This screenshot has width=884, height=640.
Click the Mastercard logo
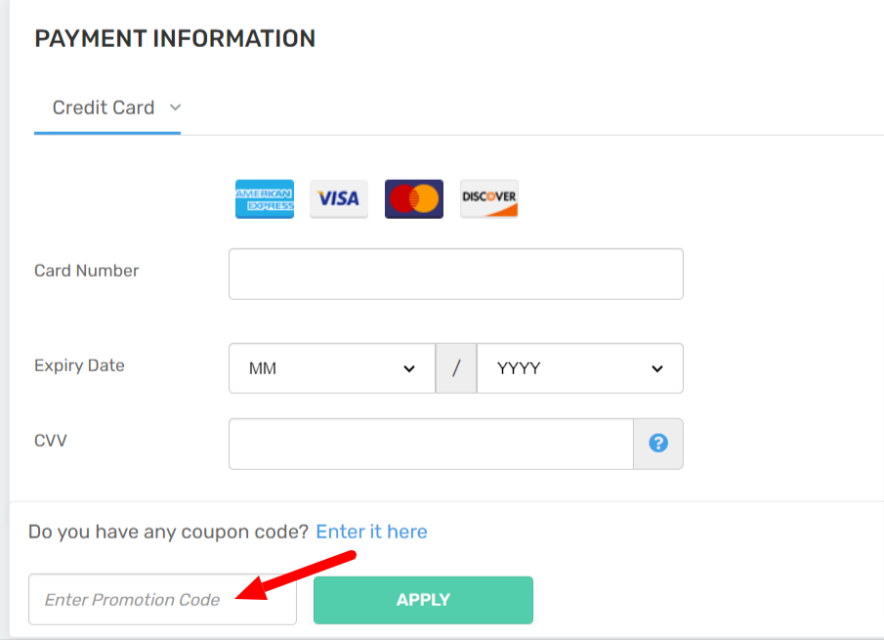pos(413,198)
